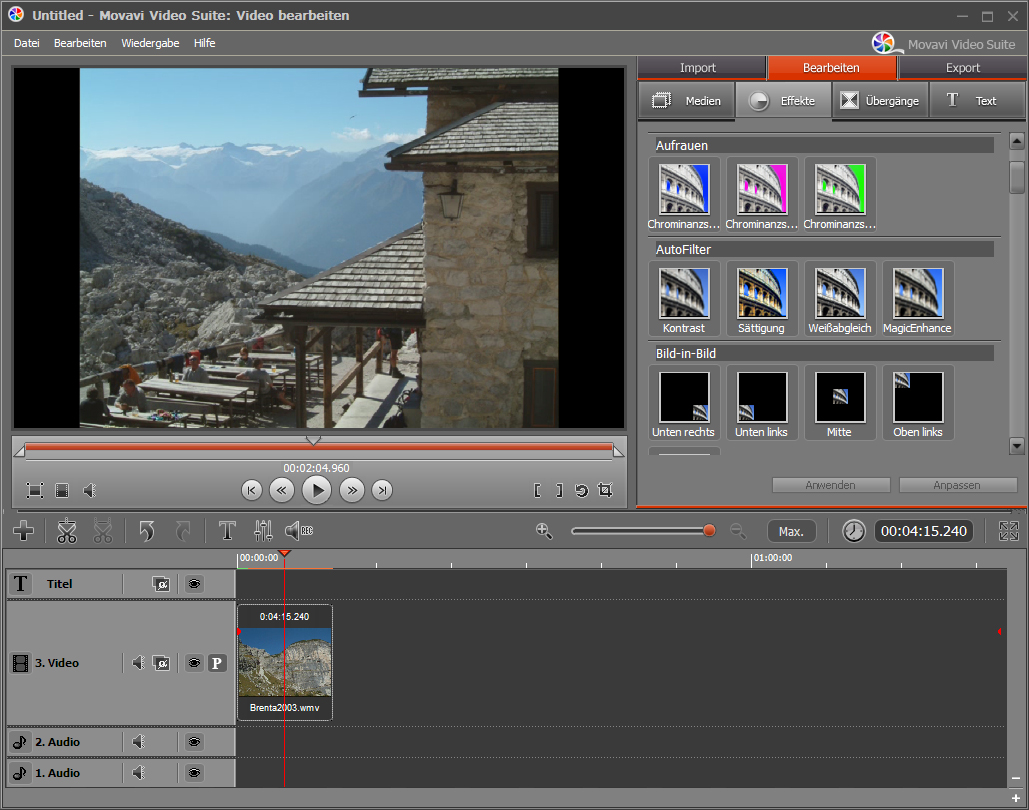Click the timeline zoom slider handle

709,531
